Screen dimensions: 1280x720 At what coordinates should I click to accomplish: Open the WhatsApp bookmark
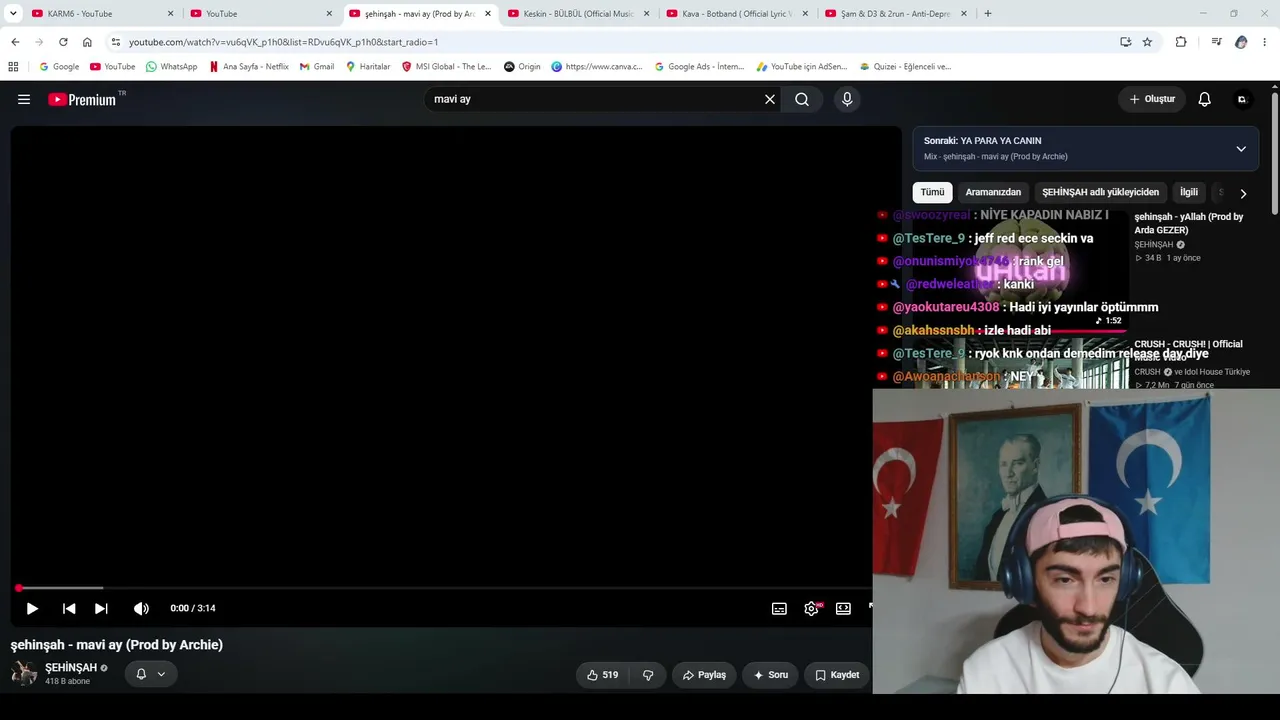tap(171, 67)
